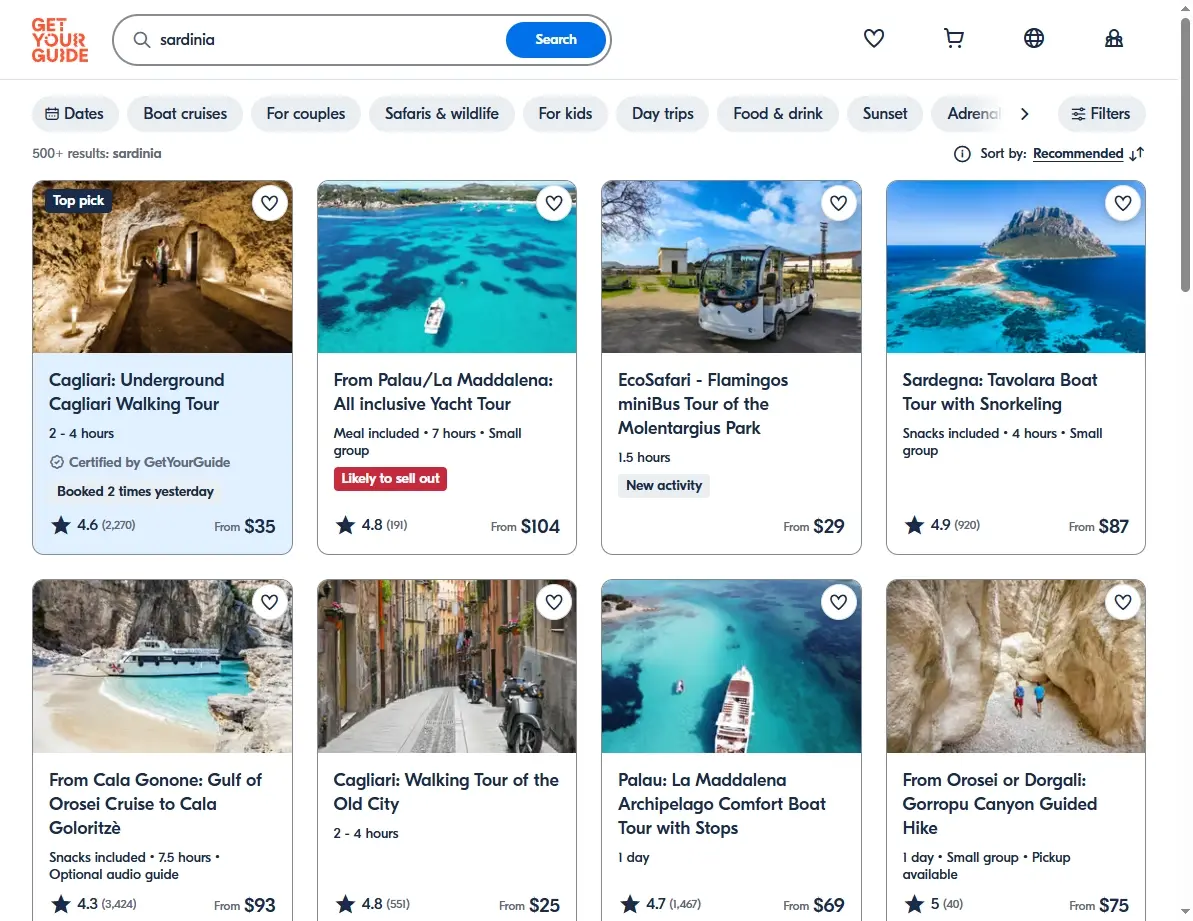Screen dimensions: 1193x921
Task: Open the Filters panel
Action: pyautogui.click(x=1101, y=113)
